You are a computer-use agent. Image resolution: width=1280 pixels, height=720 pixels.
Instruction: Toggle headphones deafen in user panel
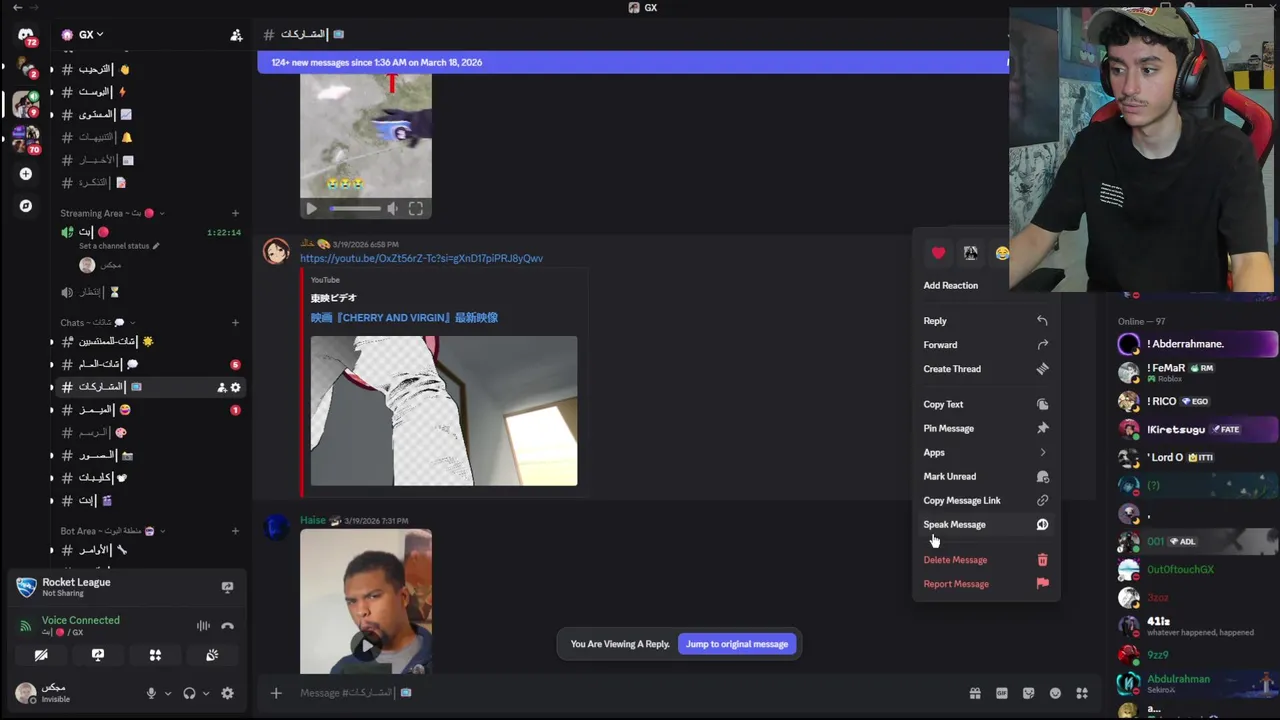[x=189, y=693]
